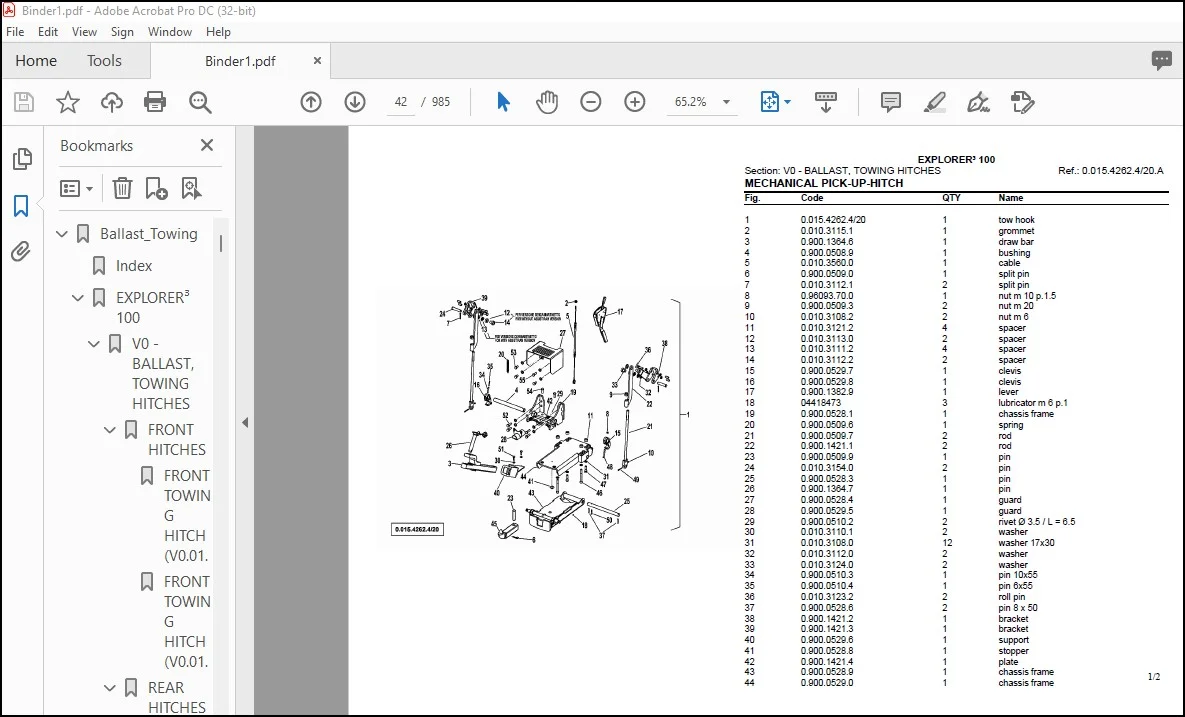
Task: Select the FRONT HITCHES bookmark
Action: [177, 439]
